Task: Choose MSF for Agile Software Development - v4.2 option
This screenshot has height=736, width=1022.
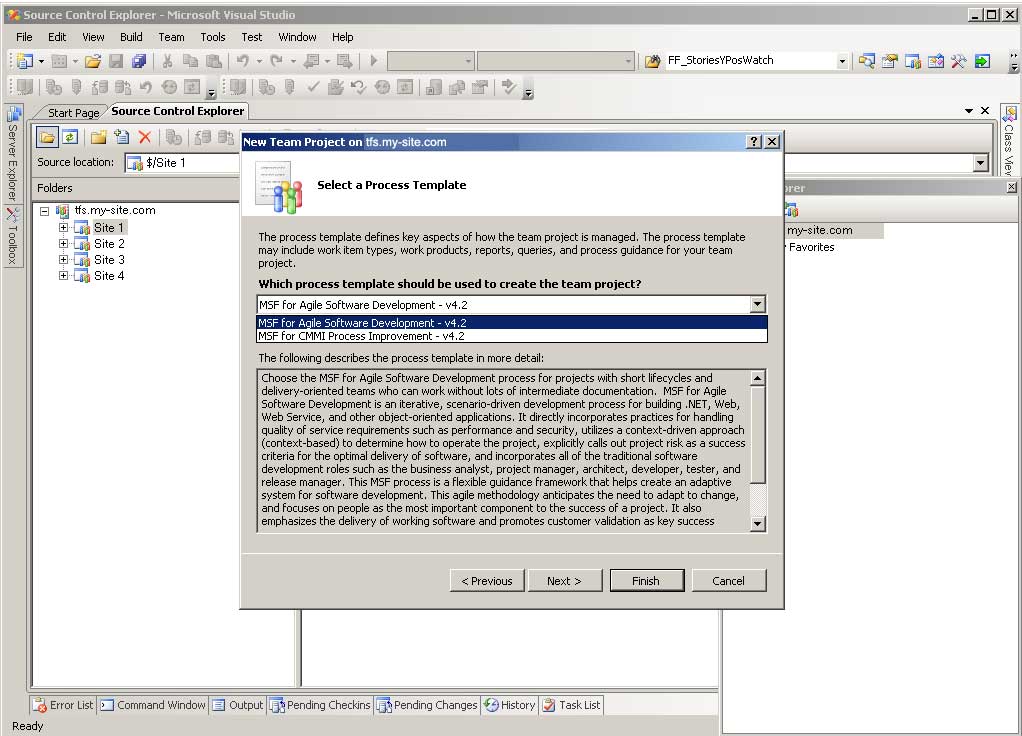Action: [x=512, y=323]
